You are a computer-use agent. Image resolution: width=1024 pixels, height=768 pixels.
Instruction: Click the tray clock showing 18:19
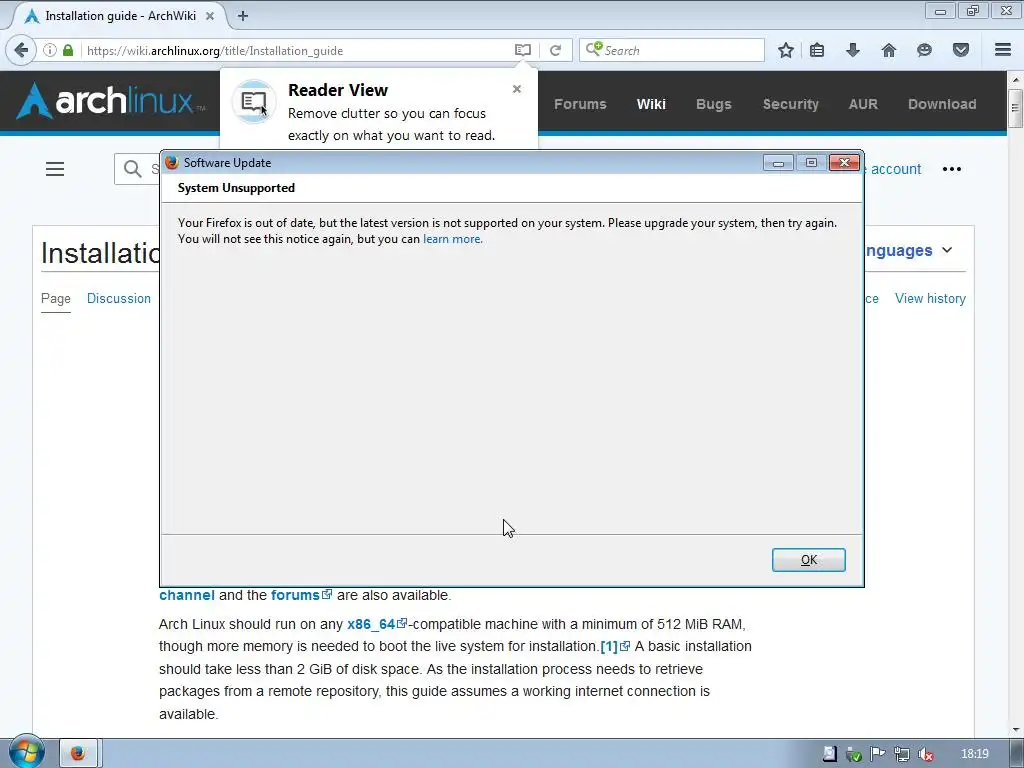tap(974, 754)
